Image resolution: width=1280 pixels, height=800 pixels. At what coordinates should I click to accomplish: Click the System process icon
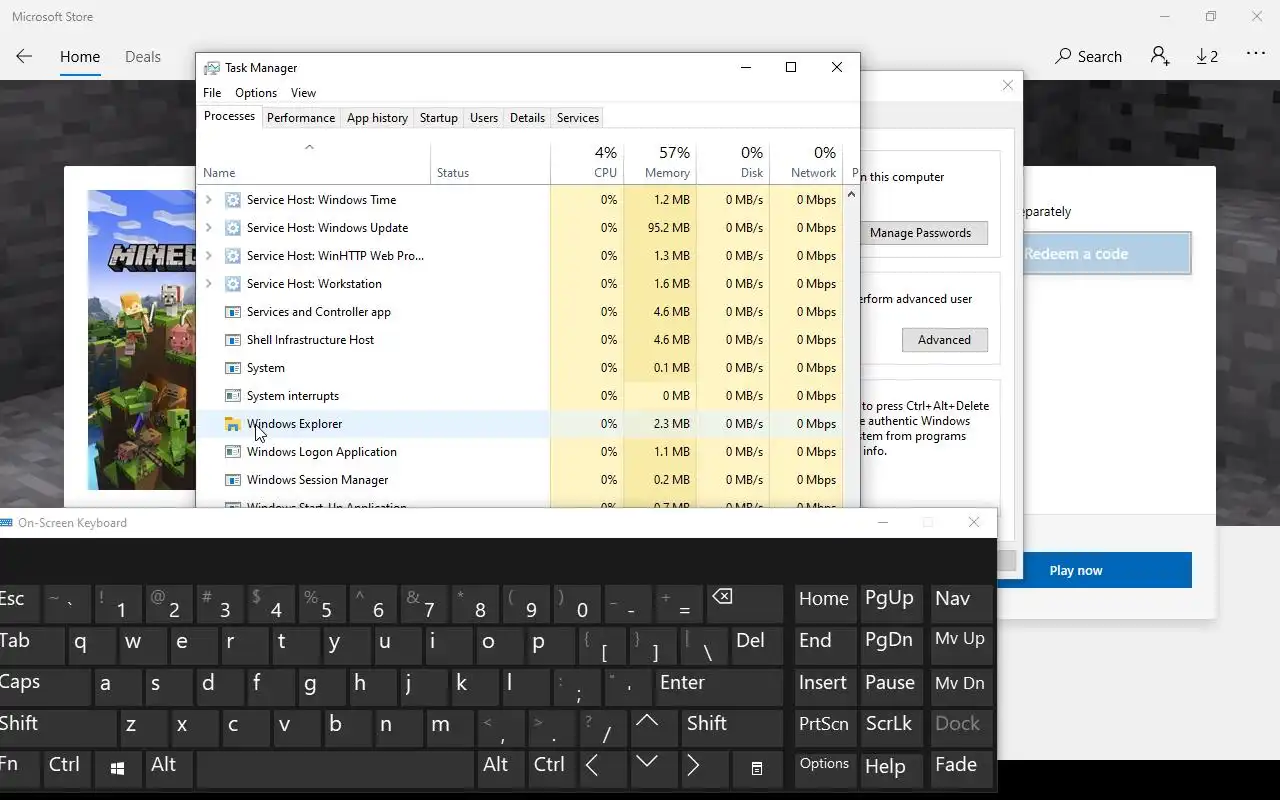click(x=233, y=368)
